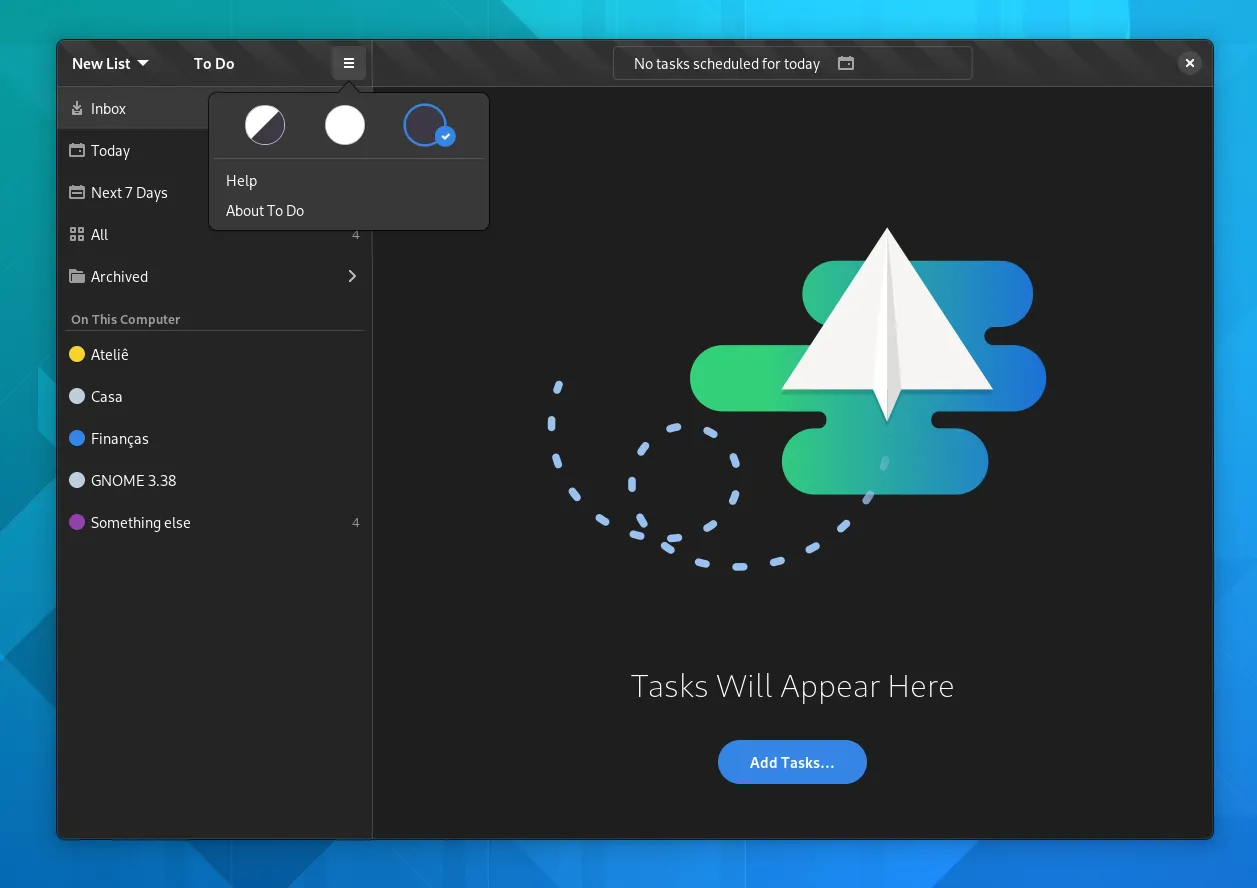
Task: Open the Ateliê task list
Action: [x=215, y=355]
